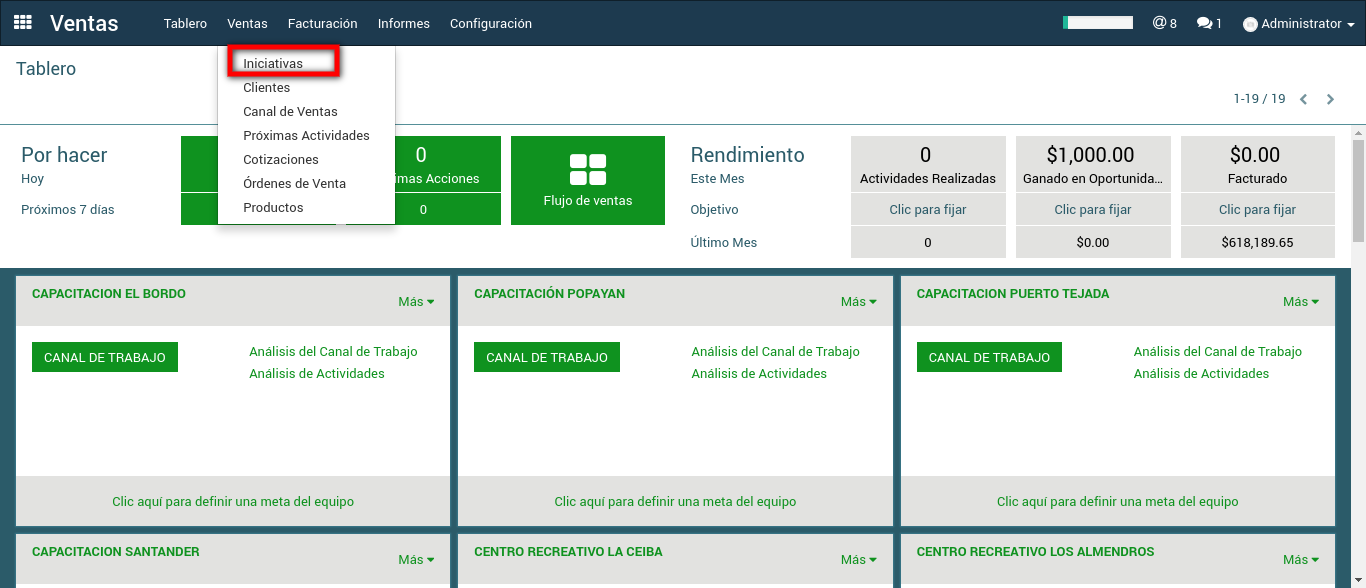The width and height of the screenshot is (1366, 588).
Task: Click to set Facturado objective
Action: pos(1257,209)
